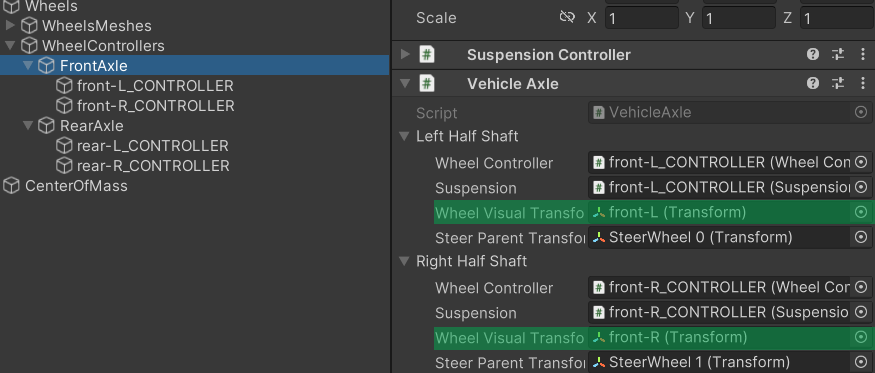The height and width of the screenshot is (373, 875).
Task: Open presets icon for Suspension Controller
Action: pos(838,55)
